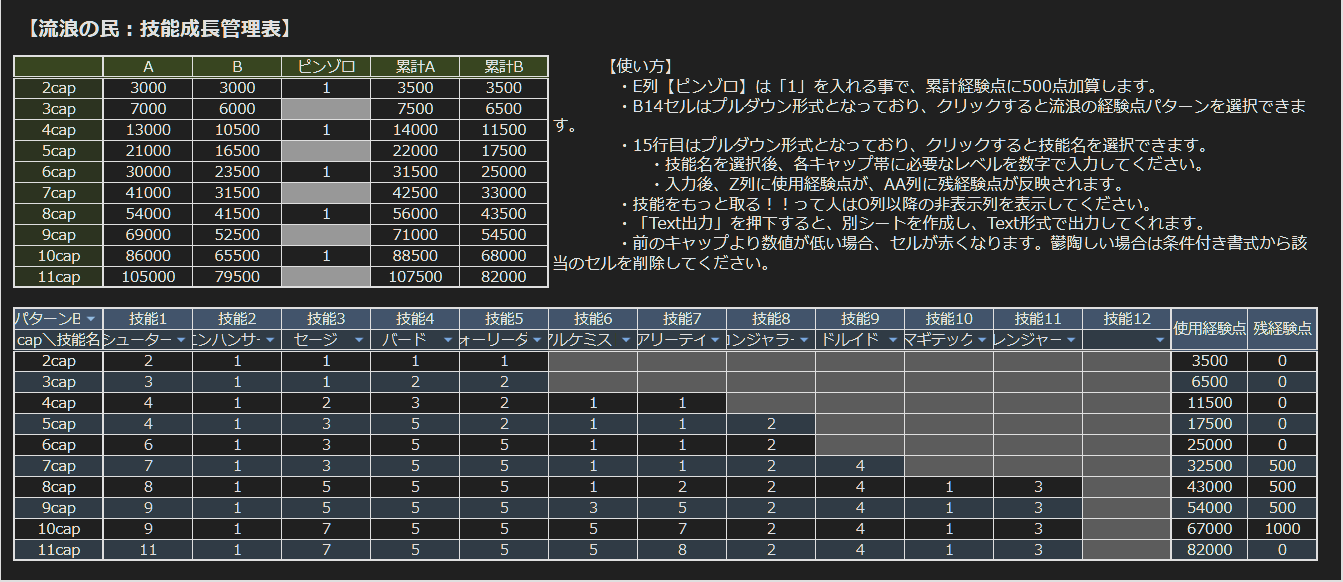Open the レンジャー dropdown under 技能11
This screenshot has width=1343, height=582.
pos(1073,340)
